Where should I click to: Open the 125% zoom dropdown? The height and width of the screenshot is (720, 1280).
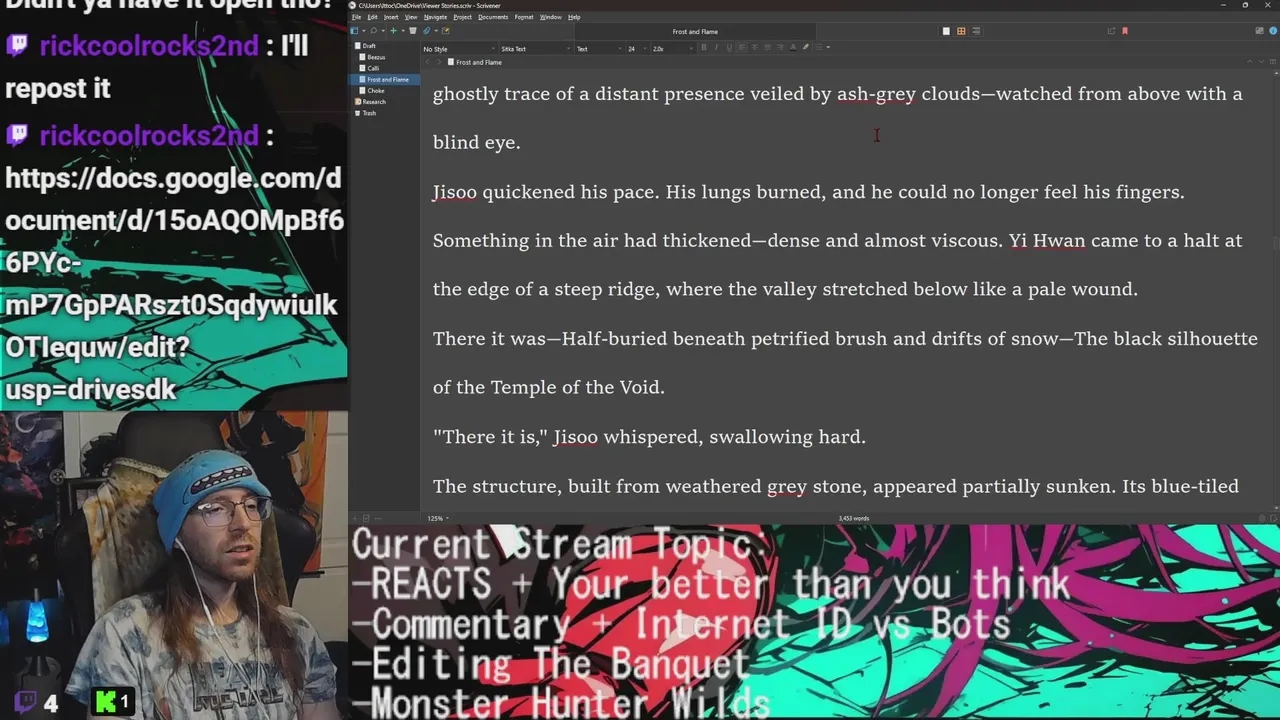pos(437,518)
